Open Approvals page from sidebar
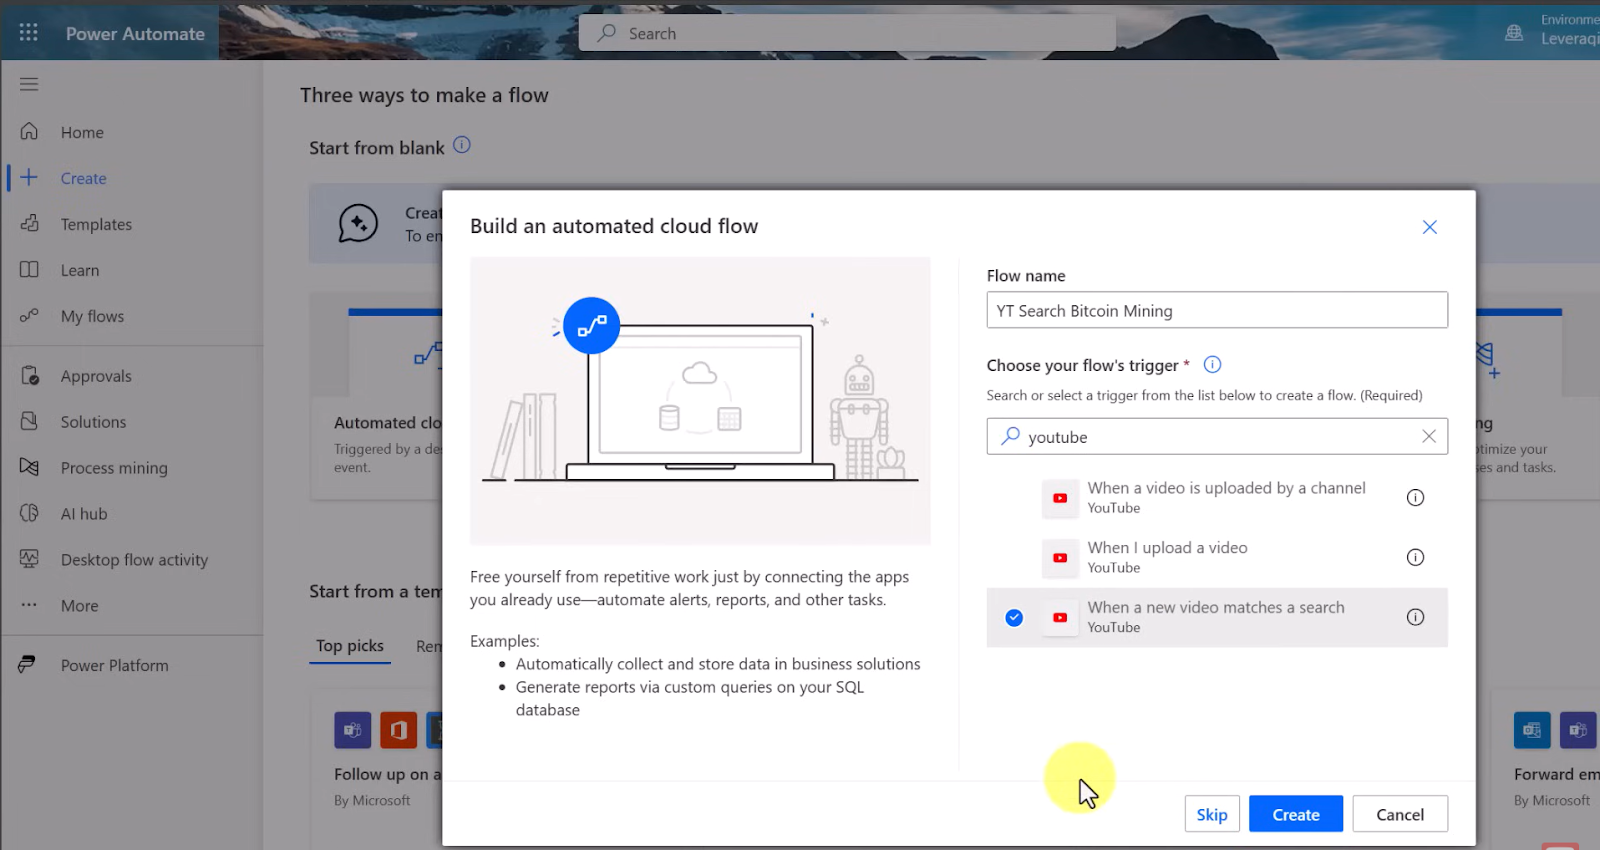This screenshot has width=1600, height=850. [x=96, y=376]
